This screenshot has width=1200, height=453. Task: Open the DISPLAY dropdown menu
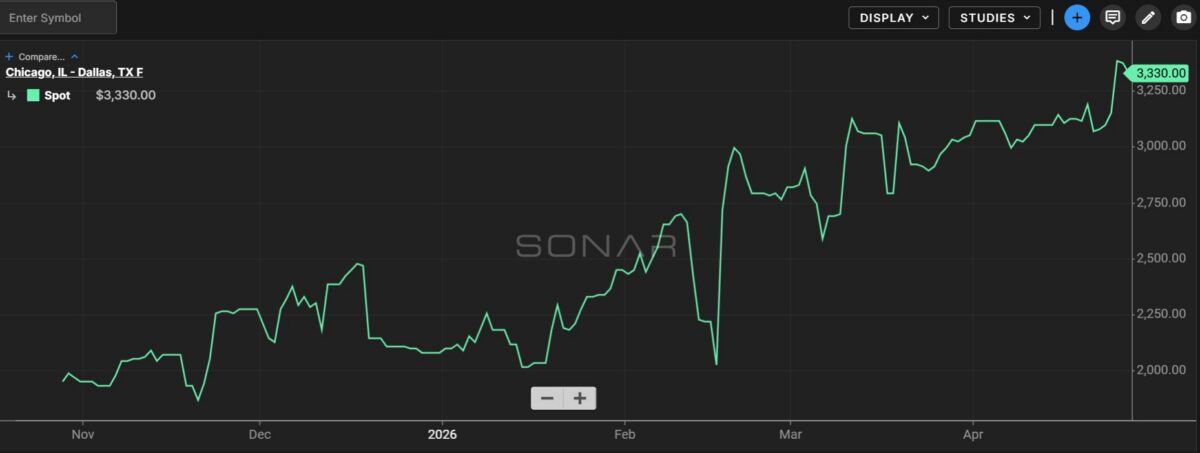click(893, 18)
